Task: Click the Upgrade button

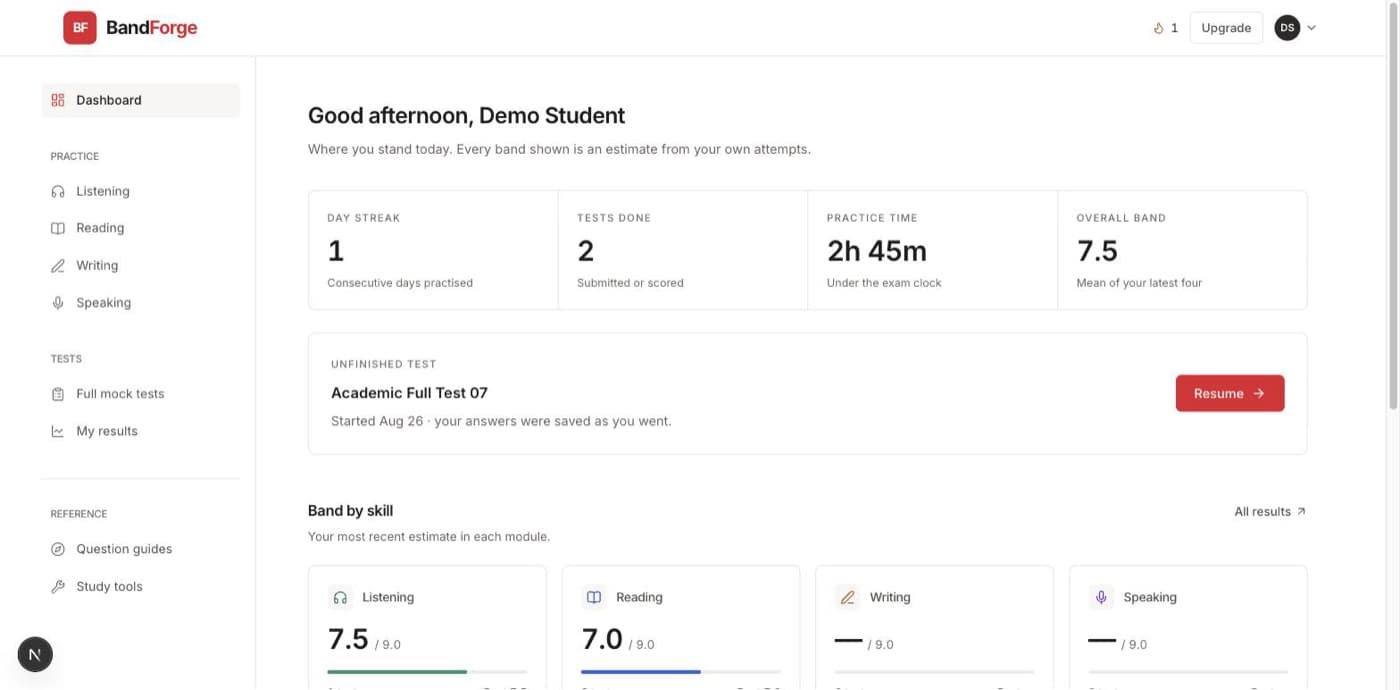Action: pyautogui.click(x=1226, y=28)
